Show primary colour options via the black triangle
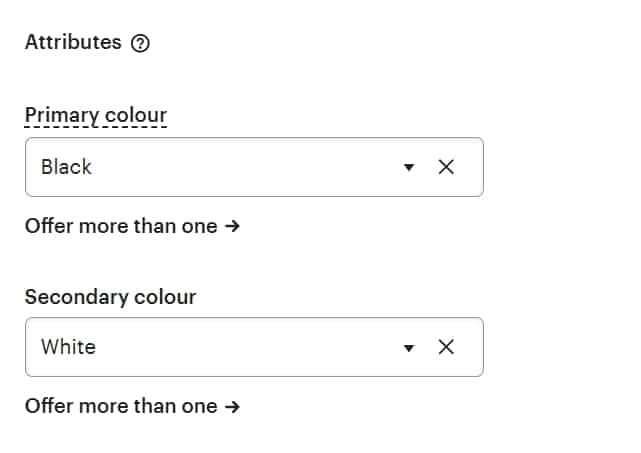This screenshot has height=453, width=641. (409, 167)
